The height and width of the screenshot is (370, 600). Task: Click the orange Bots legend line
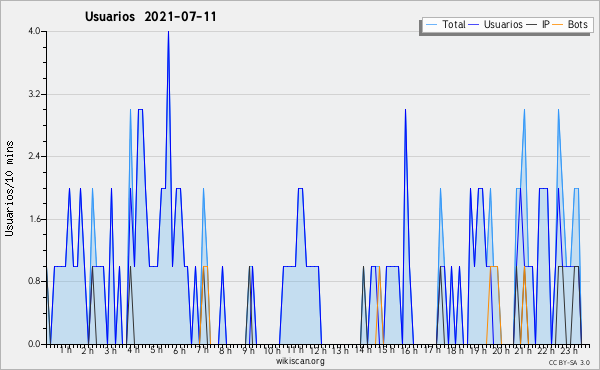559,25
